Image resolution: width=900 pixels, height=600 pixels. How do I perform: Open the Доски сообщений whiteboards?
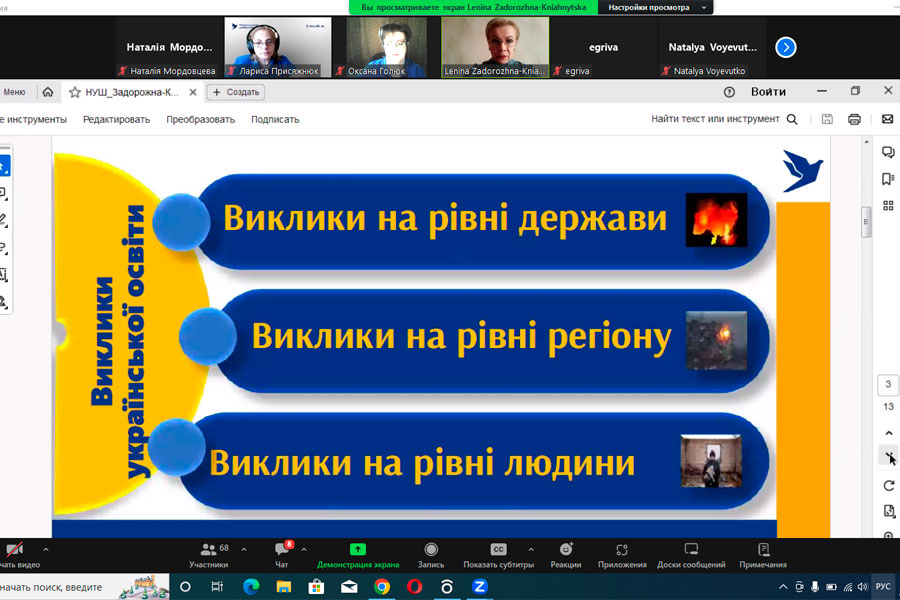click(x=691, y=551)
